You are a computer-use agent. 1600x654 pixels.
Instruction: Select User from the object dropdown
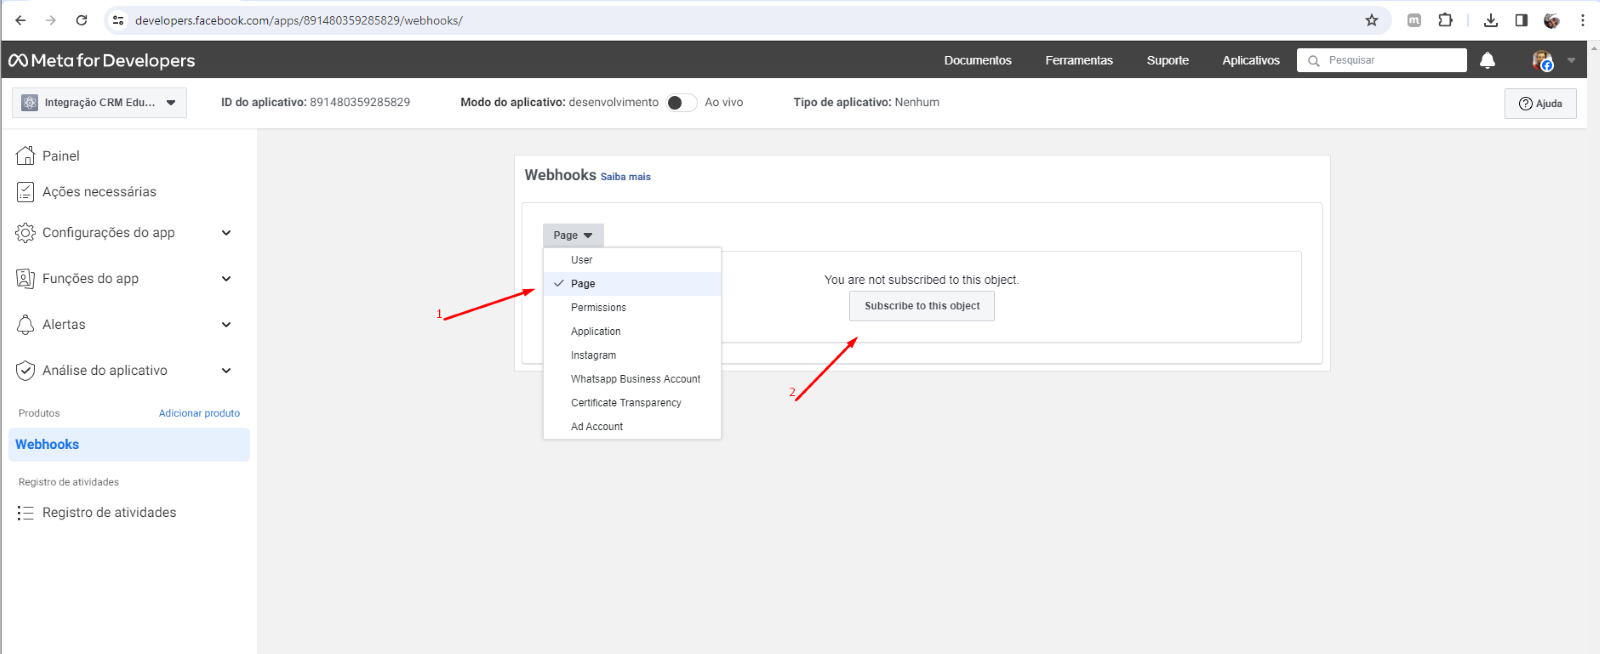(632, 260)
